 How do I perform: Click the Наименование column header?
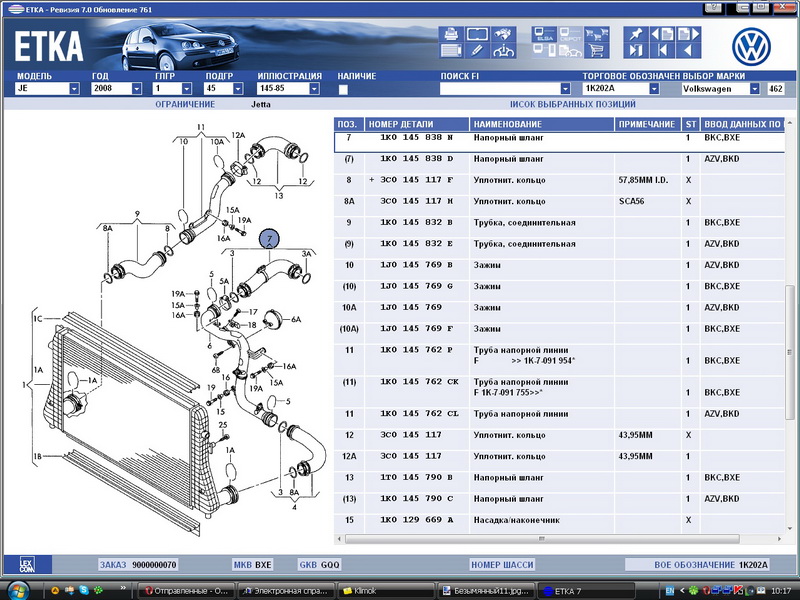pyautogui.click(x=542, y=124)
